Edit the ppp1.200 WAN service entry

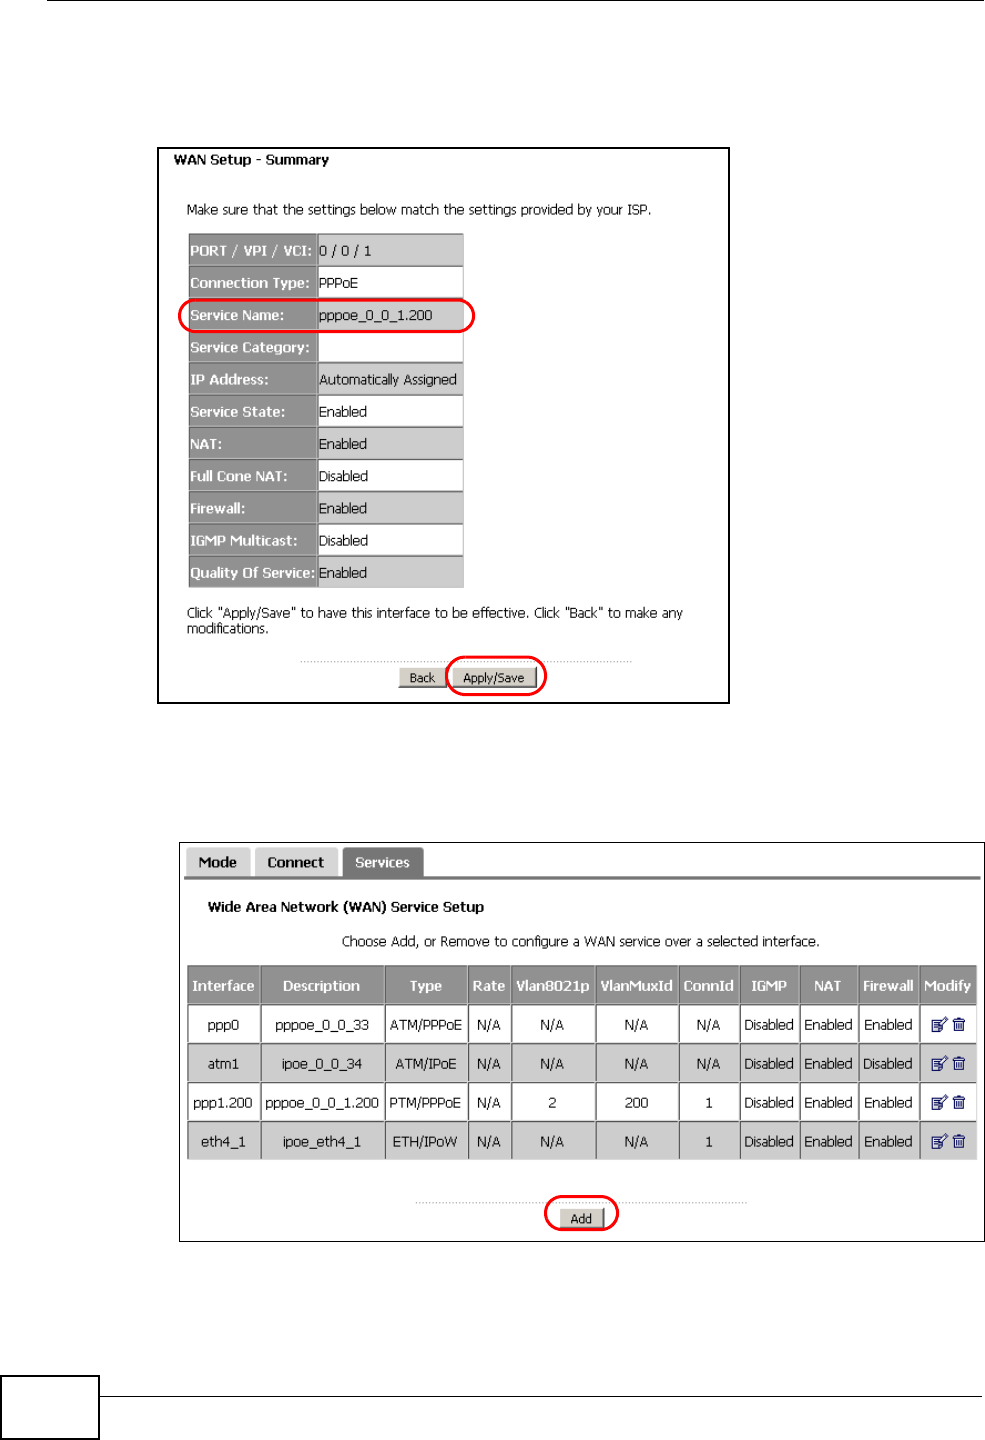coord(939,1103)
